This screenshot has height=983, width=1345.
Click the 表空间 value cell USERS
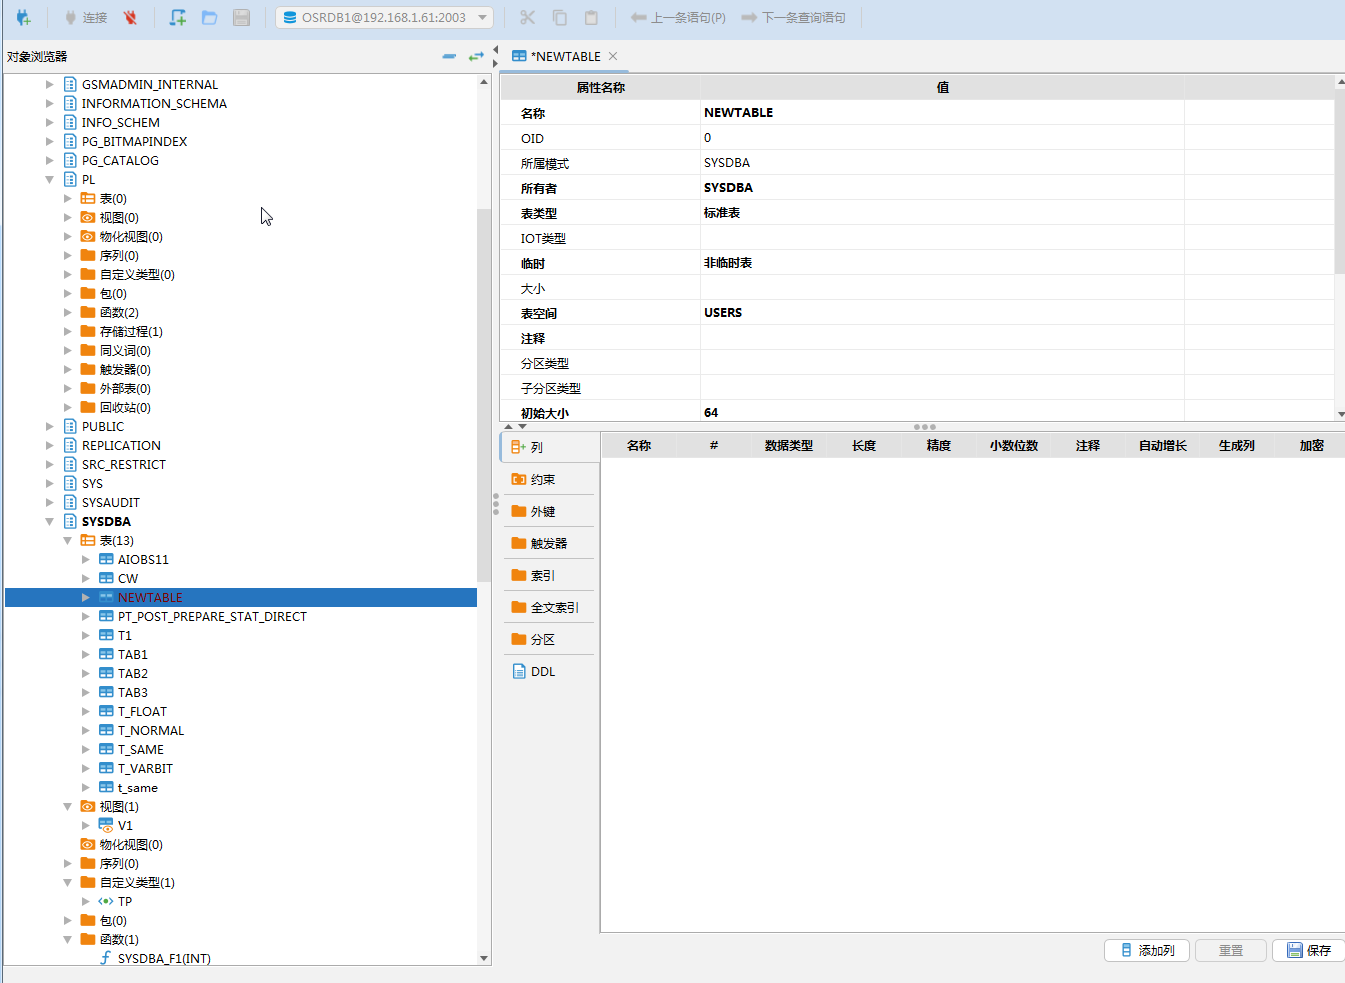click(x=723, y=313)
